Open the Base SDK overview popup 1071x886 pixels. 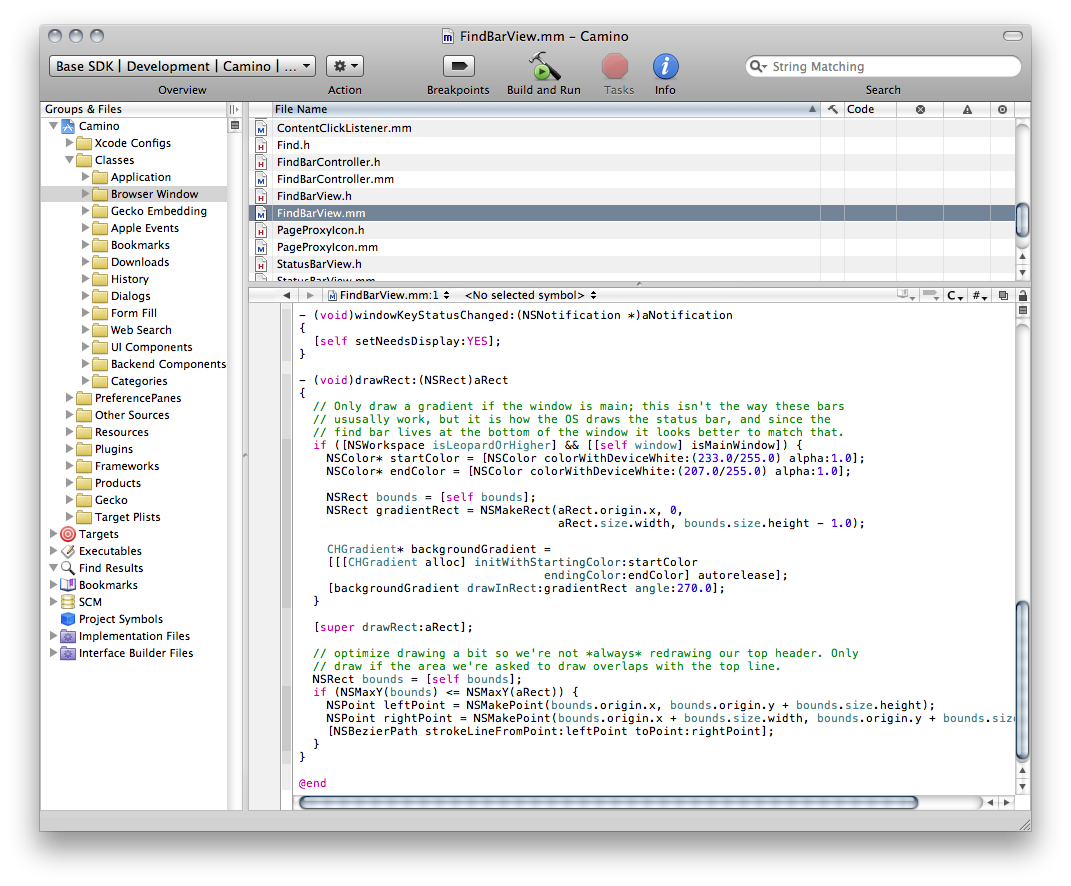[x=182, y=66]
